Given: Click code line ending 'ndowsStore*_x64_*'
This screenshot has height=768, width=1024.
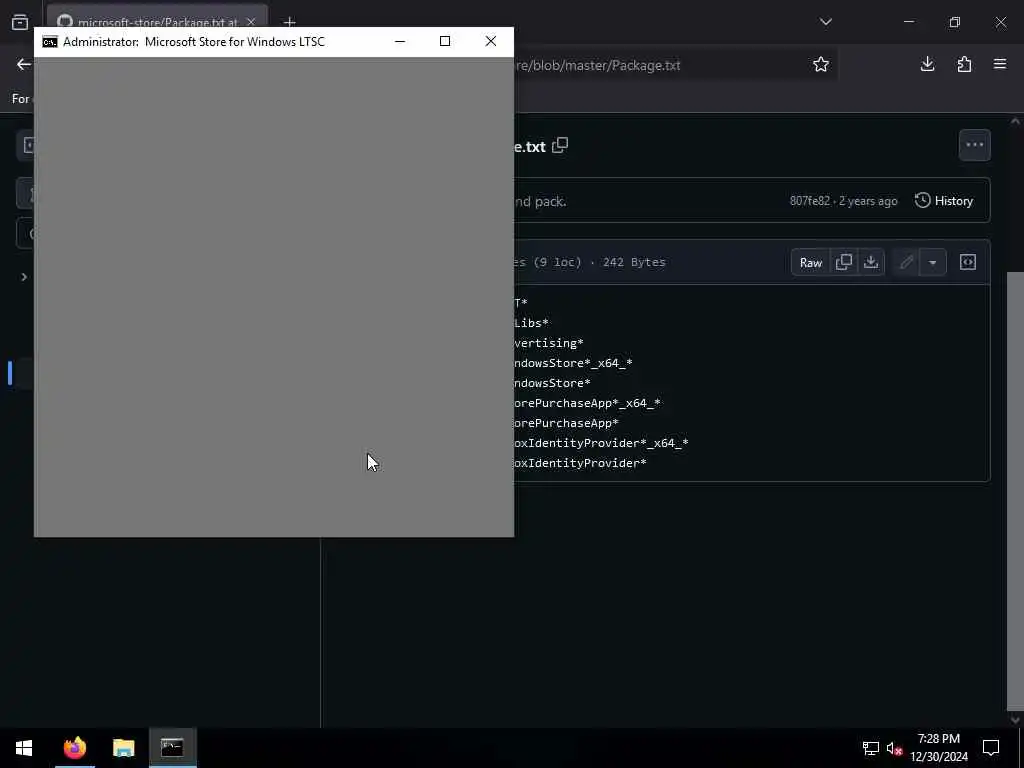Looking at the screenshot, I should (573, 363).
